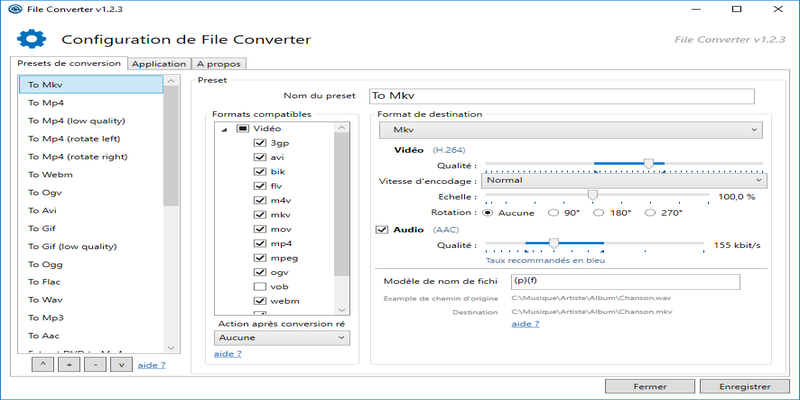The image size is (800, 400).
Task: Move preset up with ^ button
Action: click(x=42, y=365)
